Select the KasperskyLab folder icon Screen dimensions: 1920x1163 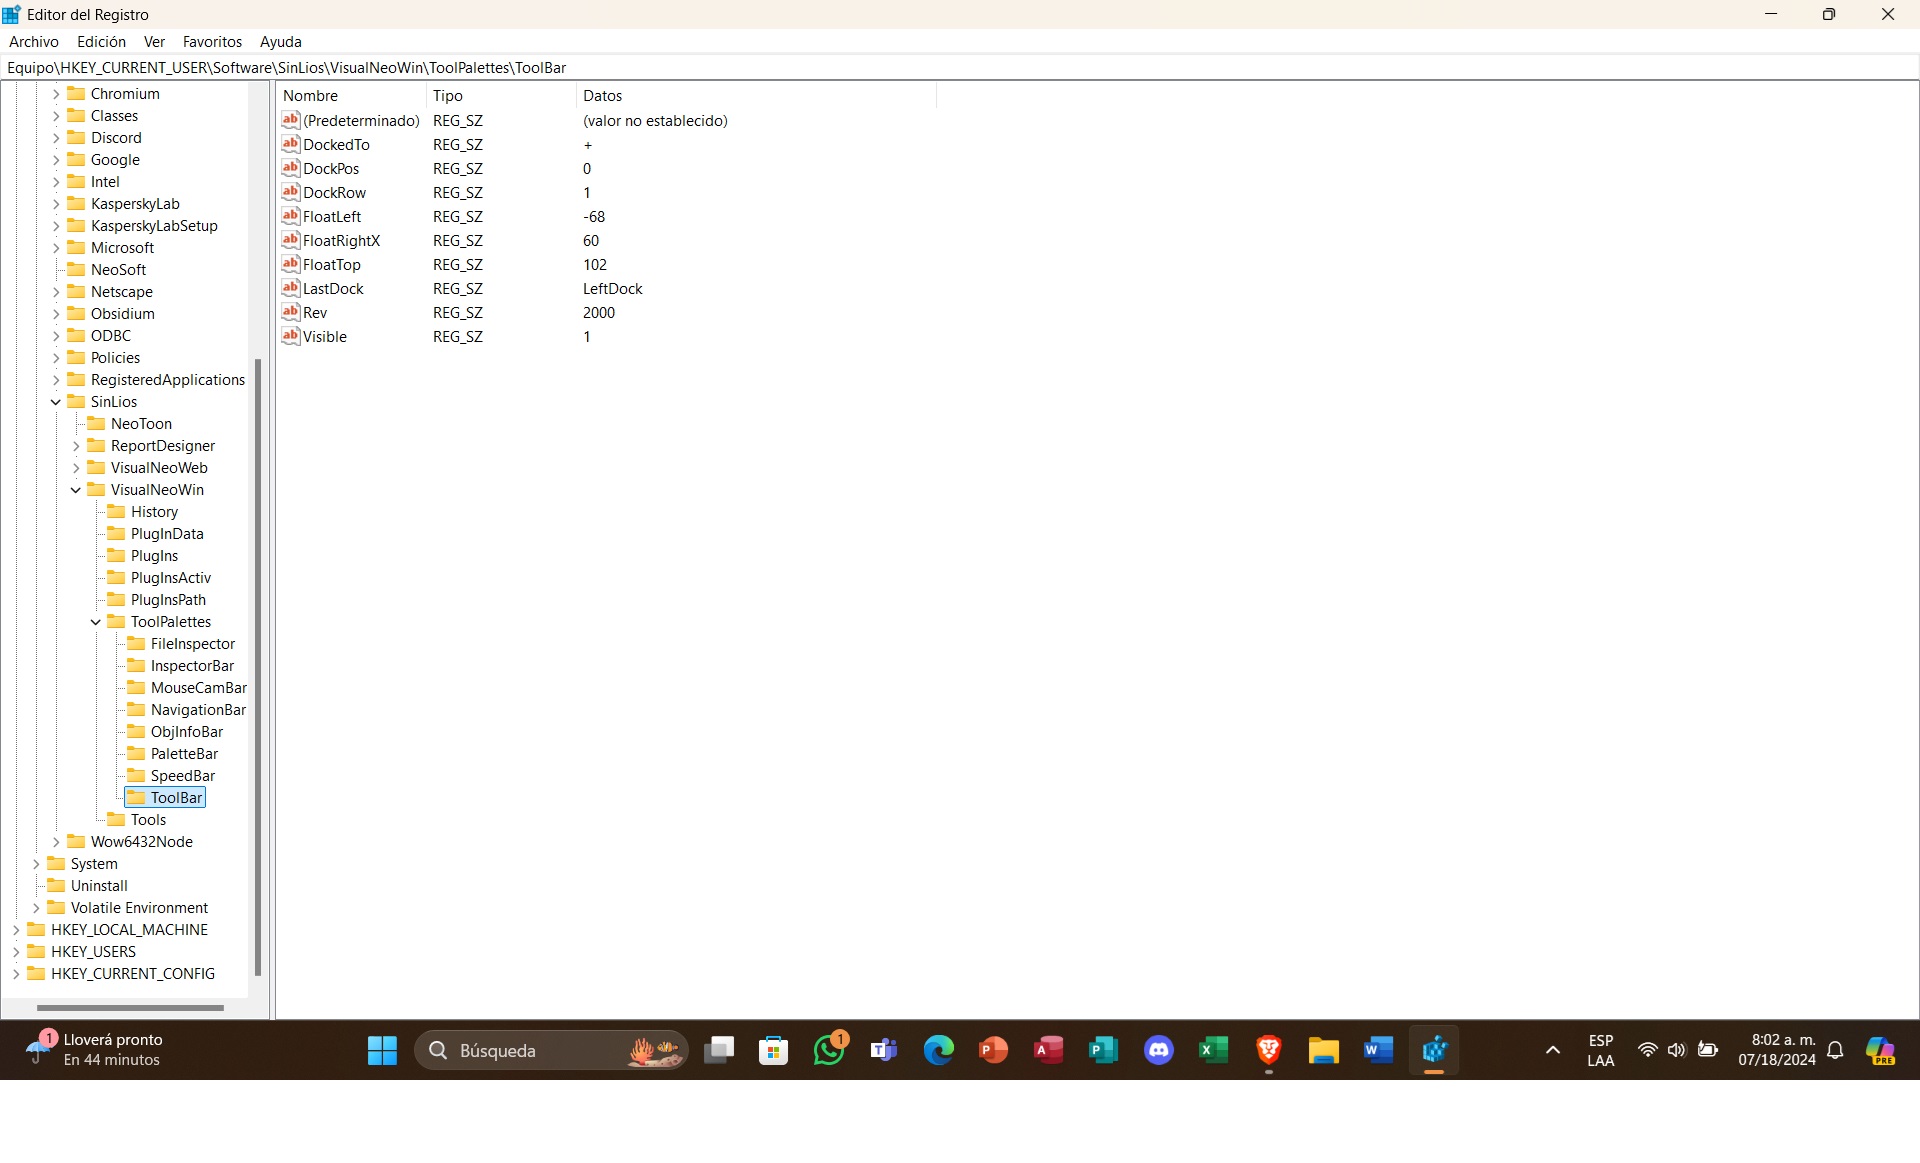76,204
